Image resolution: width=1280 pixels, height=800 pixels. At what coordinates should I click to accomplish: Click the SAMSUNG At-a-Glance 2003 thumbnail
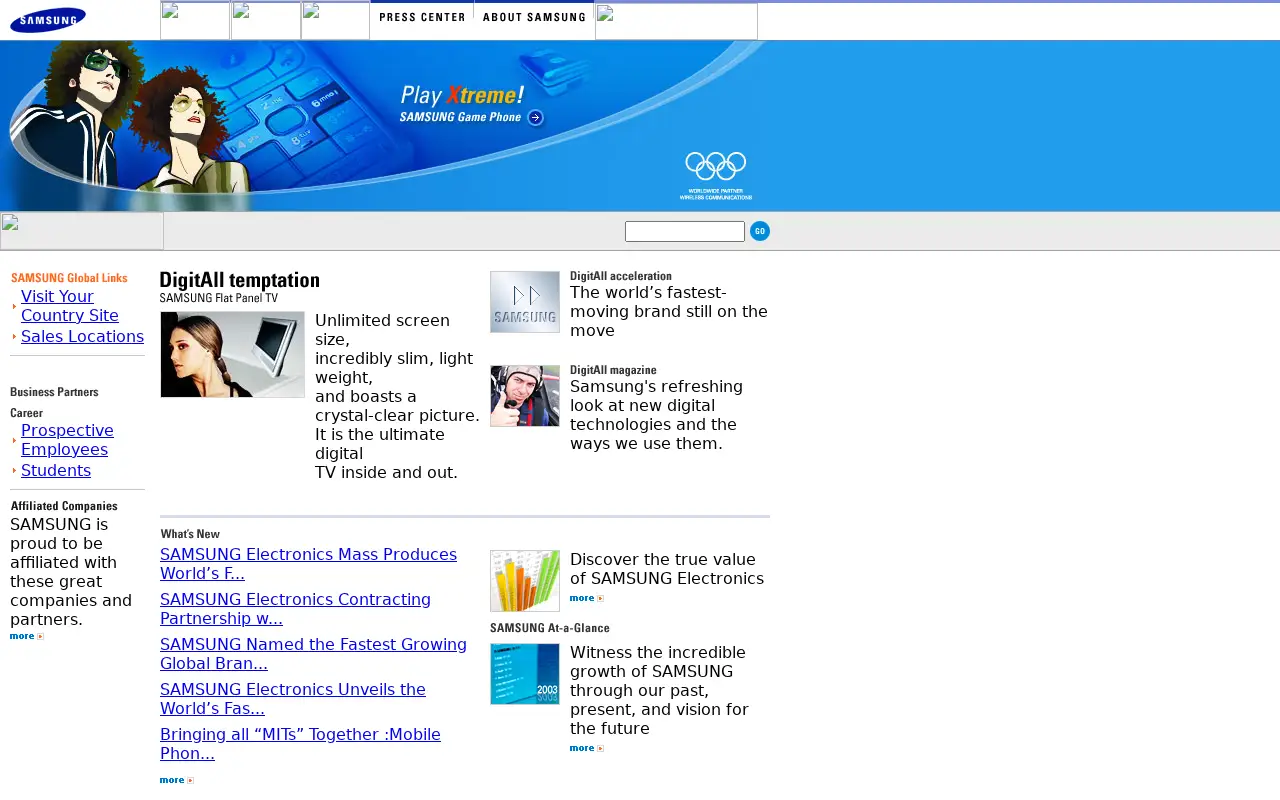click(x=525, y=674)
